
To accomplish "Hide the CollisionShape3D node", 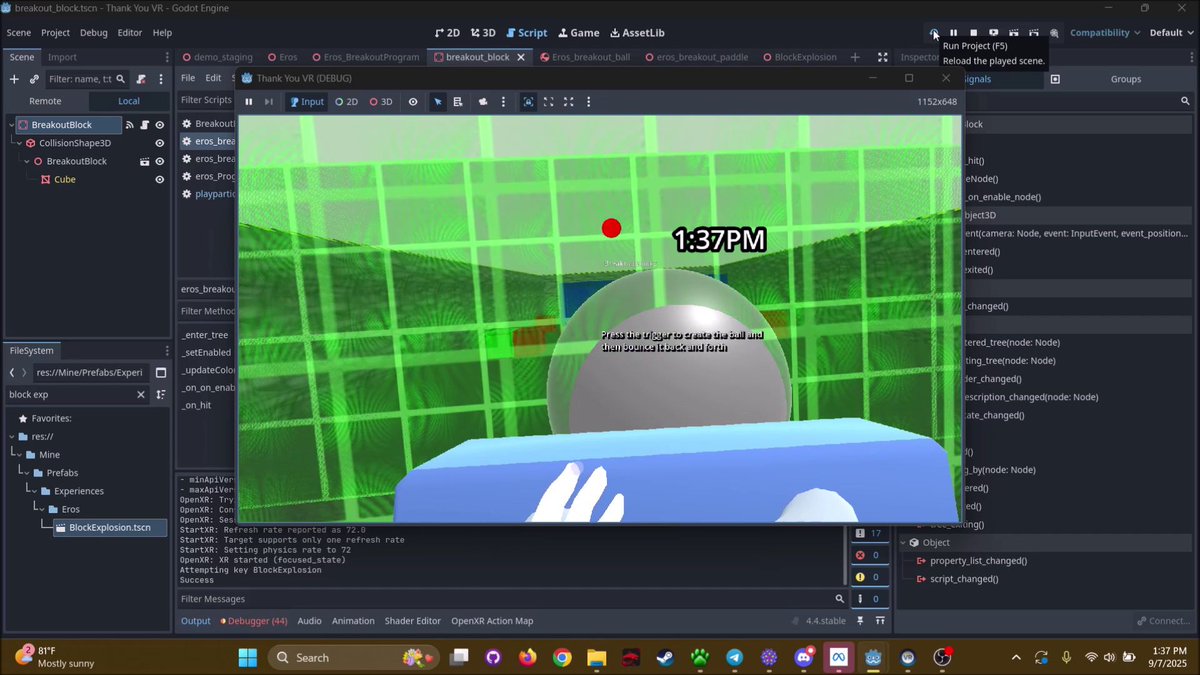I will click(159, 142).
